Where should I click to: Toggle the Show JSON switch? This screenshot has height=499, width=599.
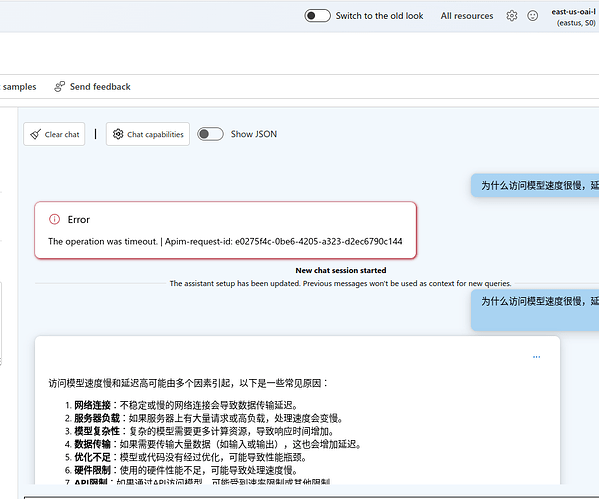210,134
